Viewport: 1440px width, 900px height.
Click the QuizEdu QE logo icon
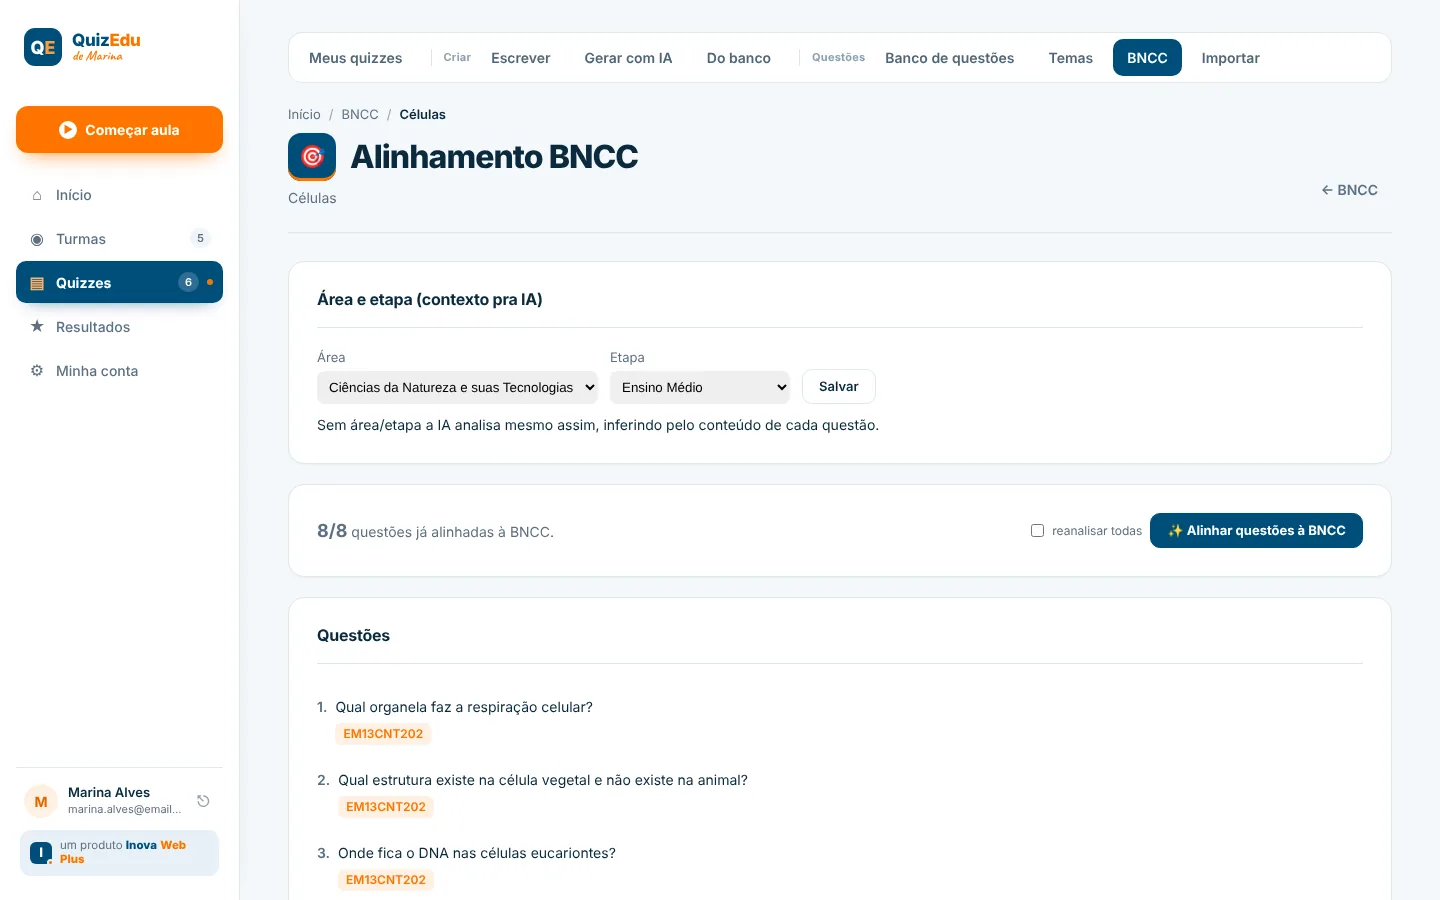pos(43,47)
